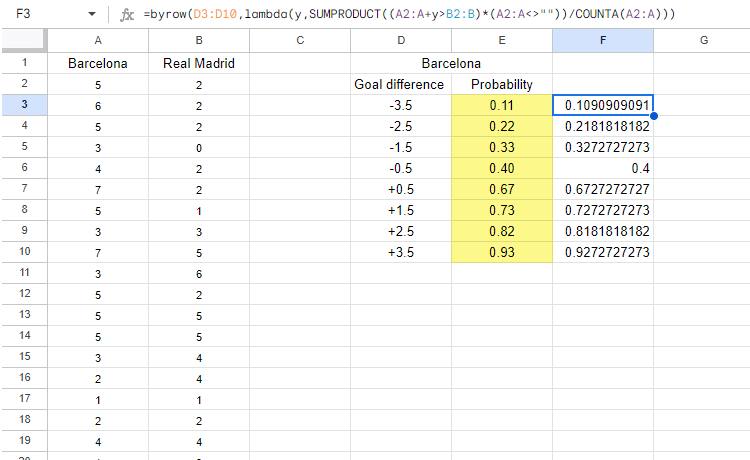Select cell showing 0.2181818182
Screen dimensions: 750x460
603,126
